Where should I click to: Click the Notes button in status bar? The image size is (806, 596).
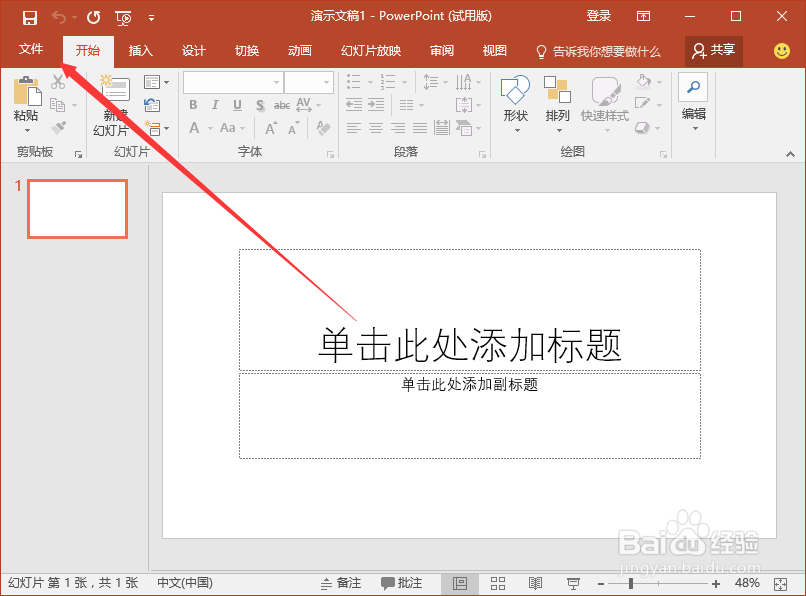tap(341, 583)
